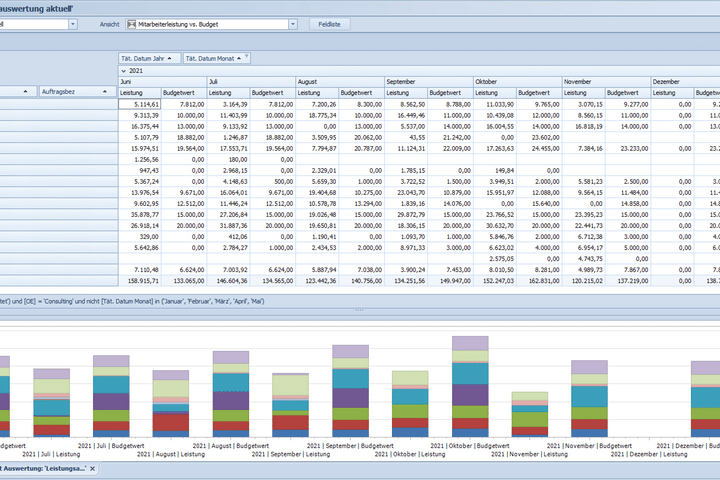Collapse the 2021 year group
This screenshot has width=720, height=480.
[x=122, y=71]
